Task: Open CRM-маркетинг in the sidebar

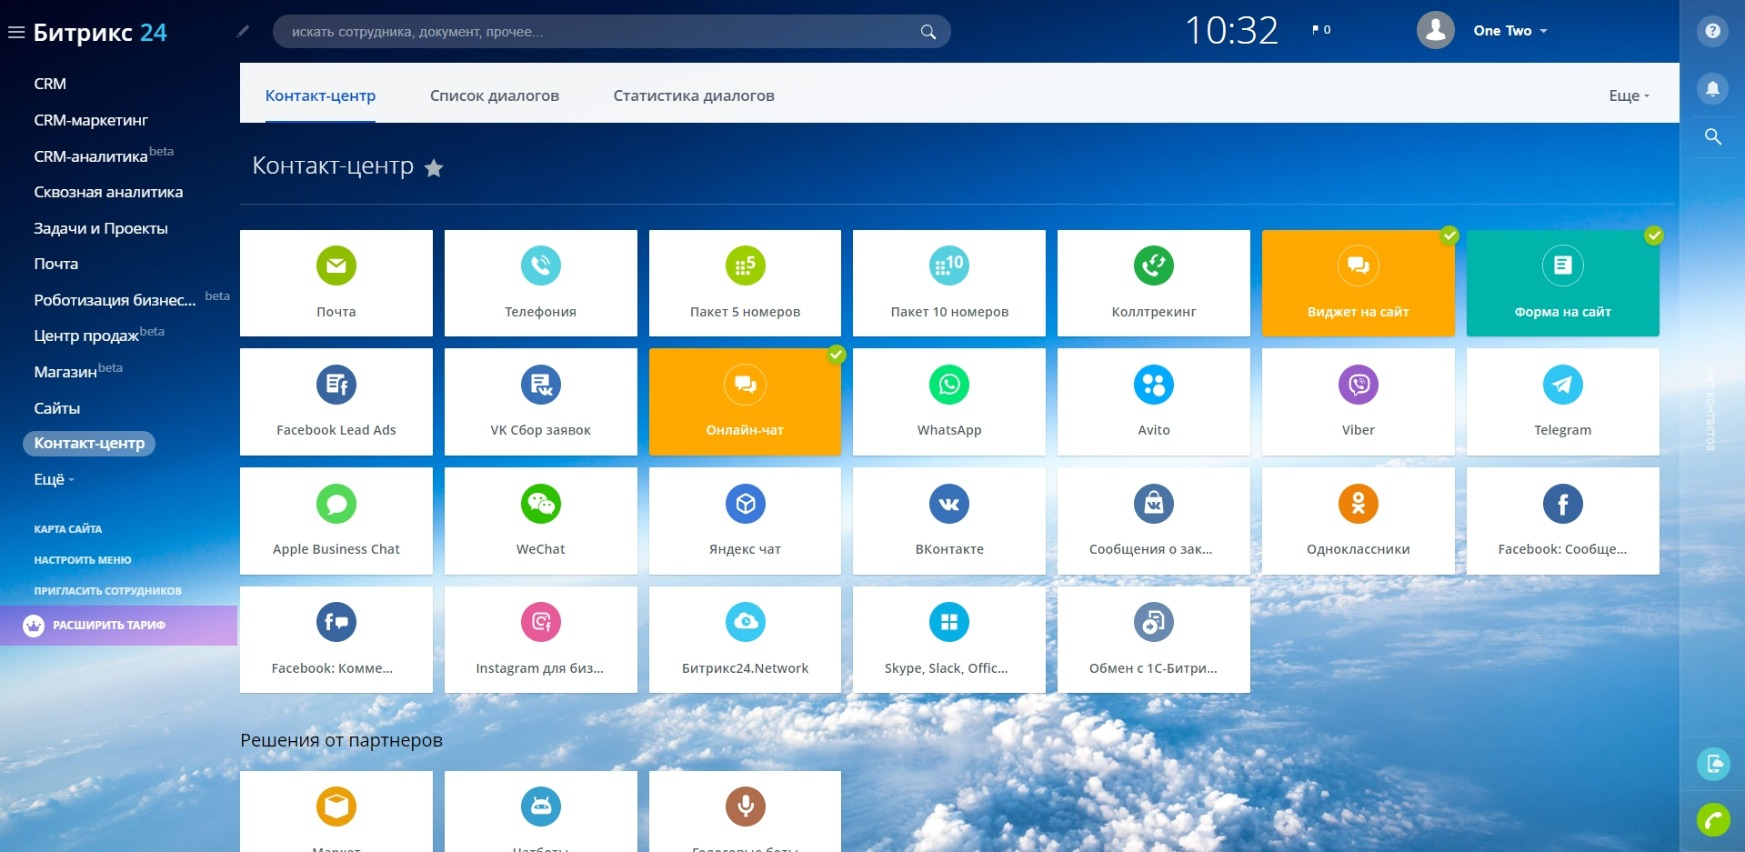Action: 91,120
